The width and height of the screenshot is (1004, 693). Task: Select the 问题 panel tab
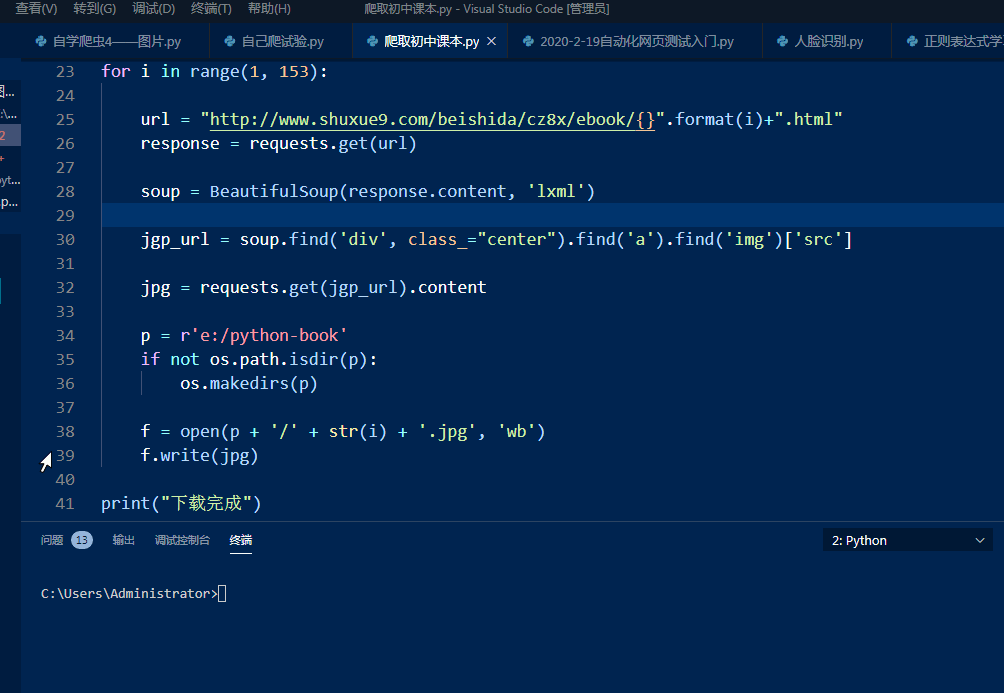pos(51,539)
